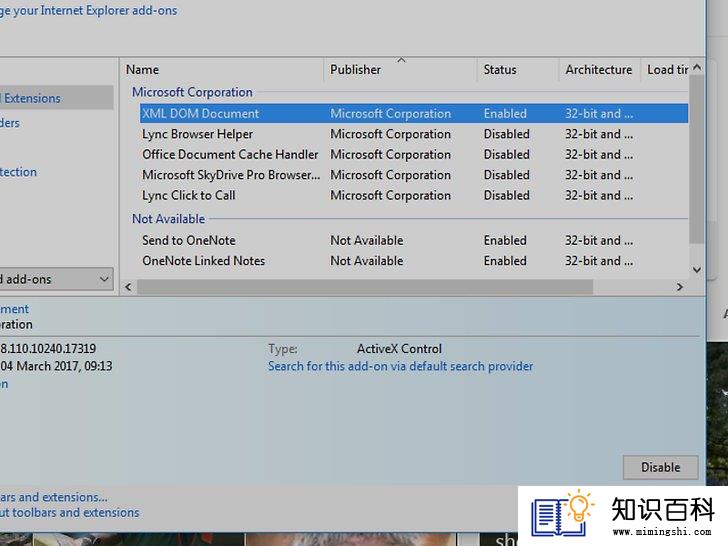The width and height of the screenshot is (728, 546).
Task: Select the XML DOM Document add-on row
Action: click(414, 114)
